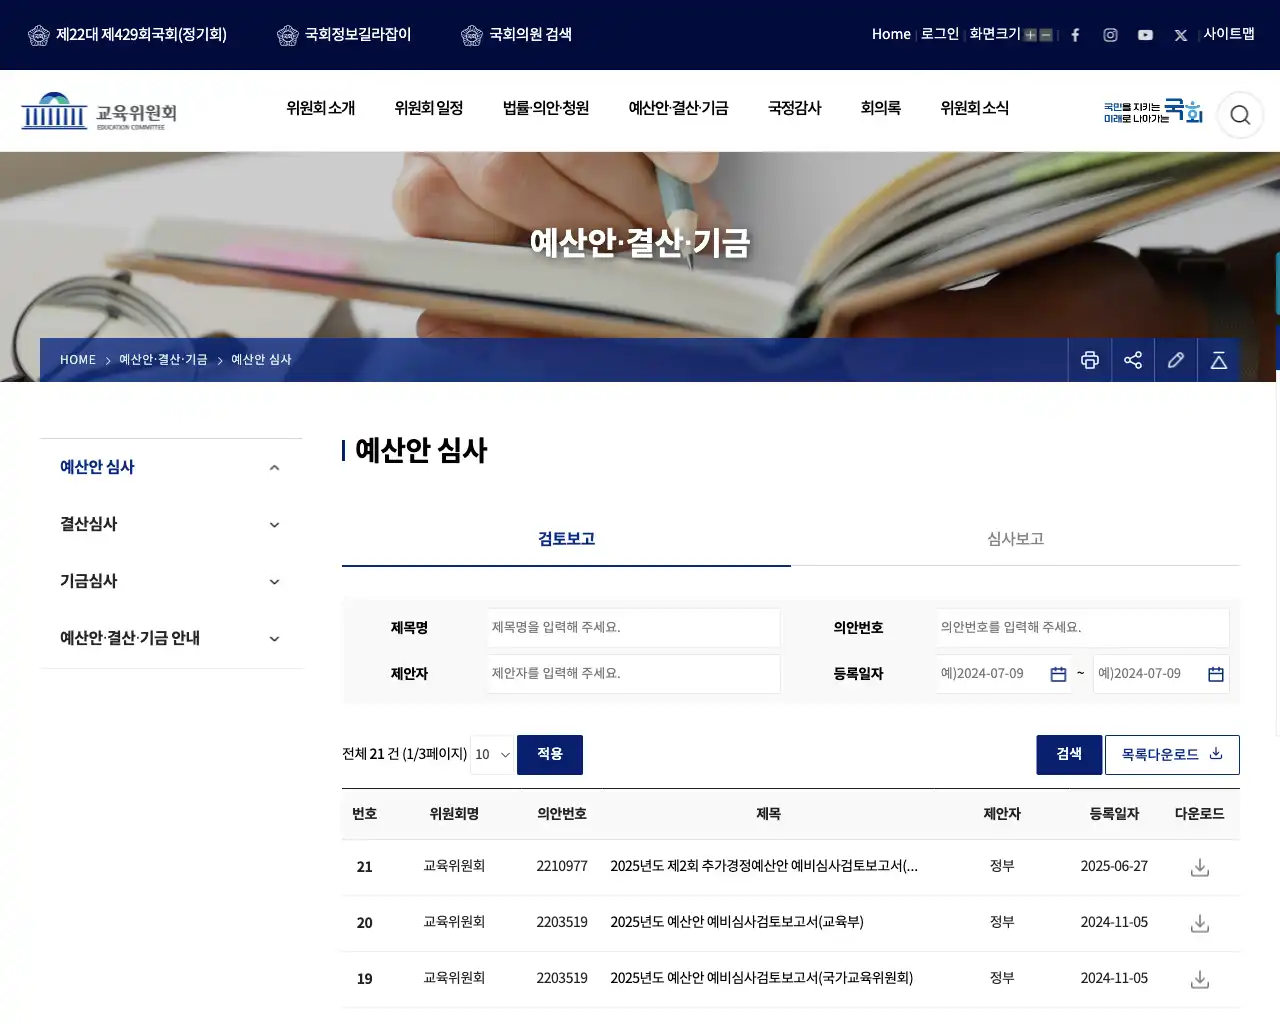Screen dimensions: 1280x1024
Task: Share the page via share icon
Action: click(x=1133, y=360)
